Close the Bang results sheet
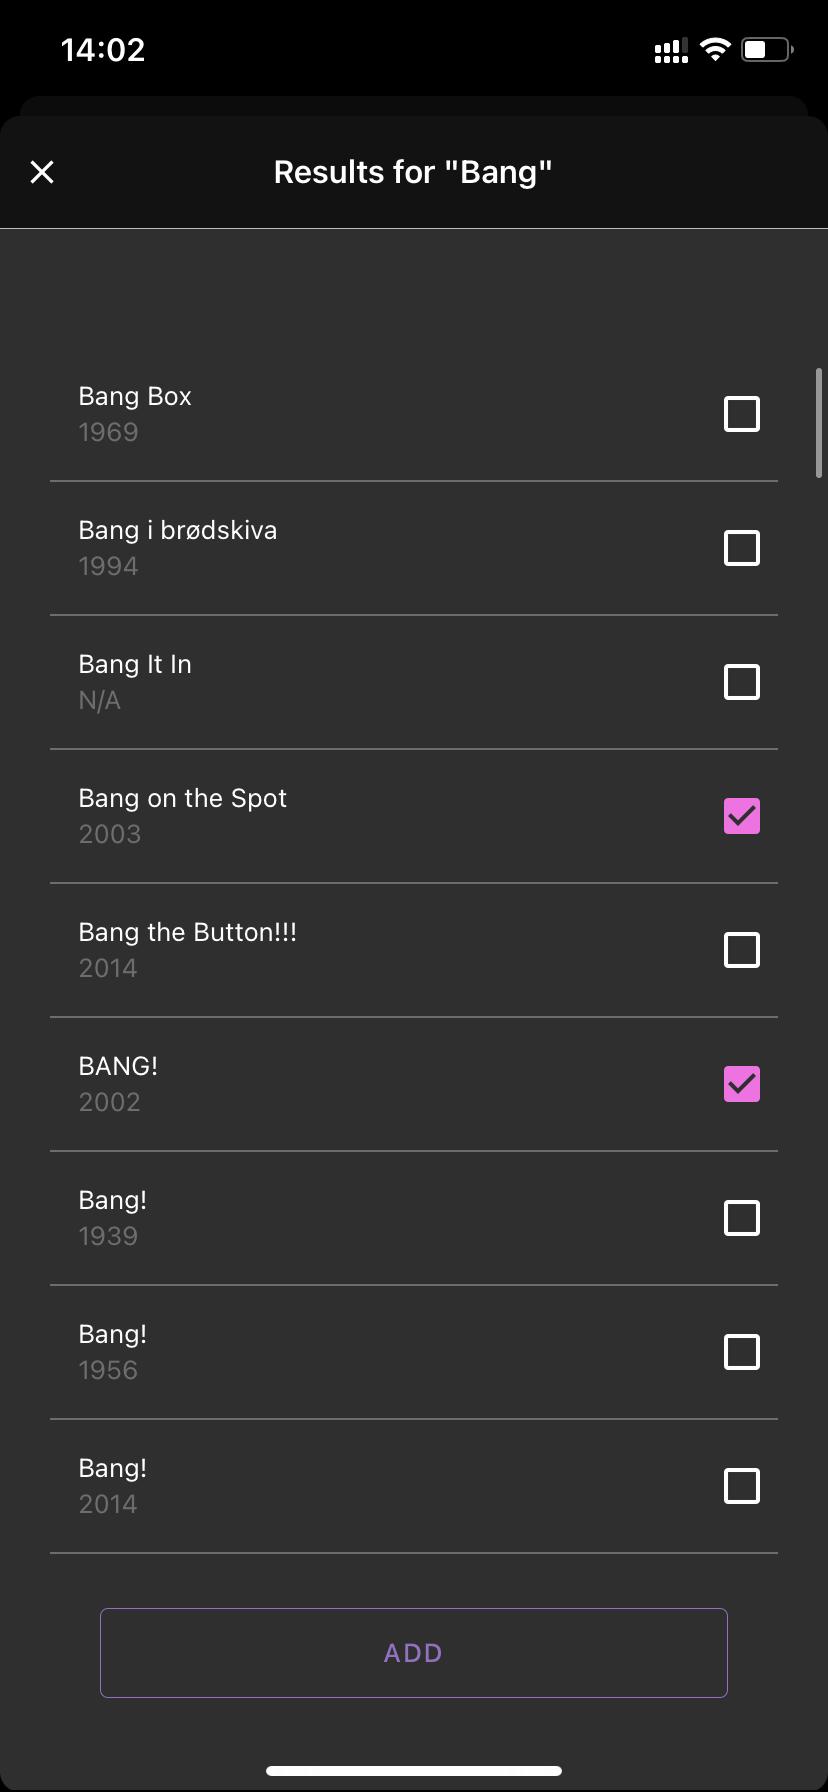This screenshot has height=1792, width=828. click(42, 172)
